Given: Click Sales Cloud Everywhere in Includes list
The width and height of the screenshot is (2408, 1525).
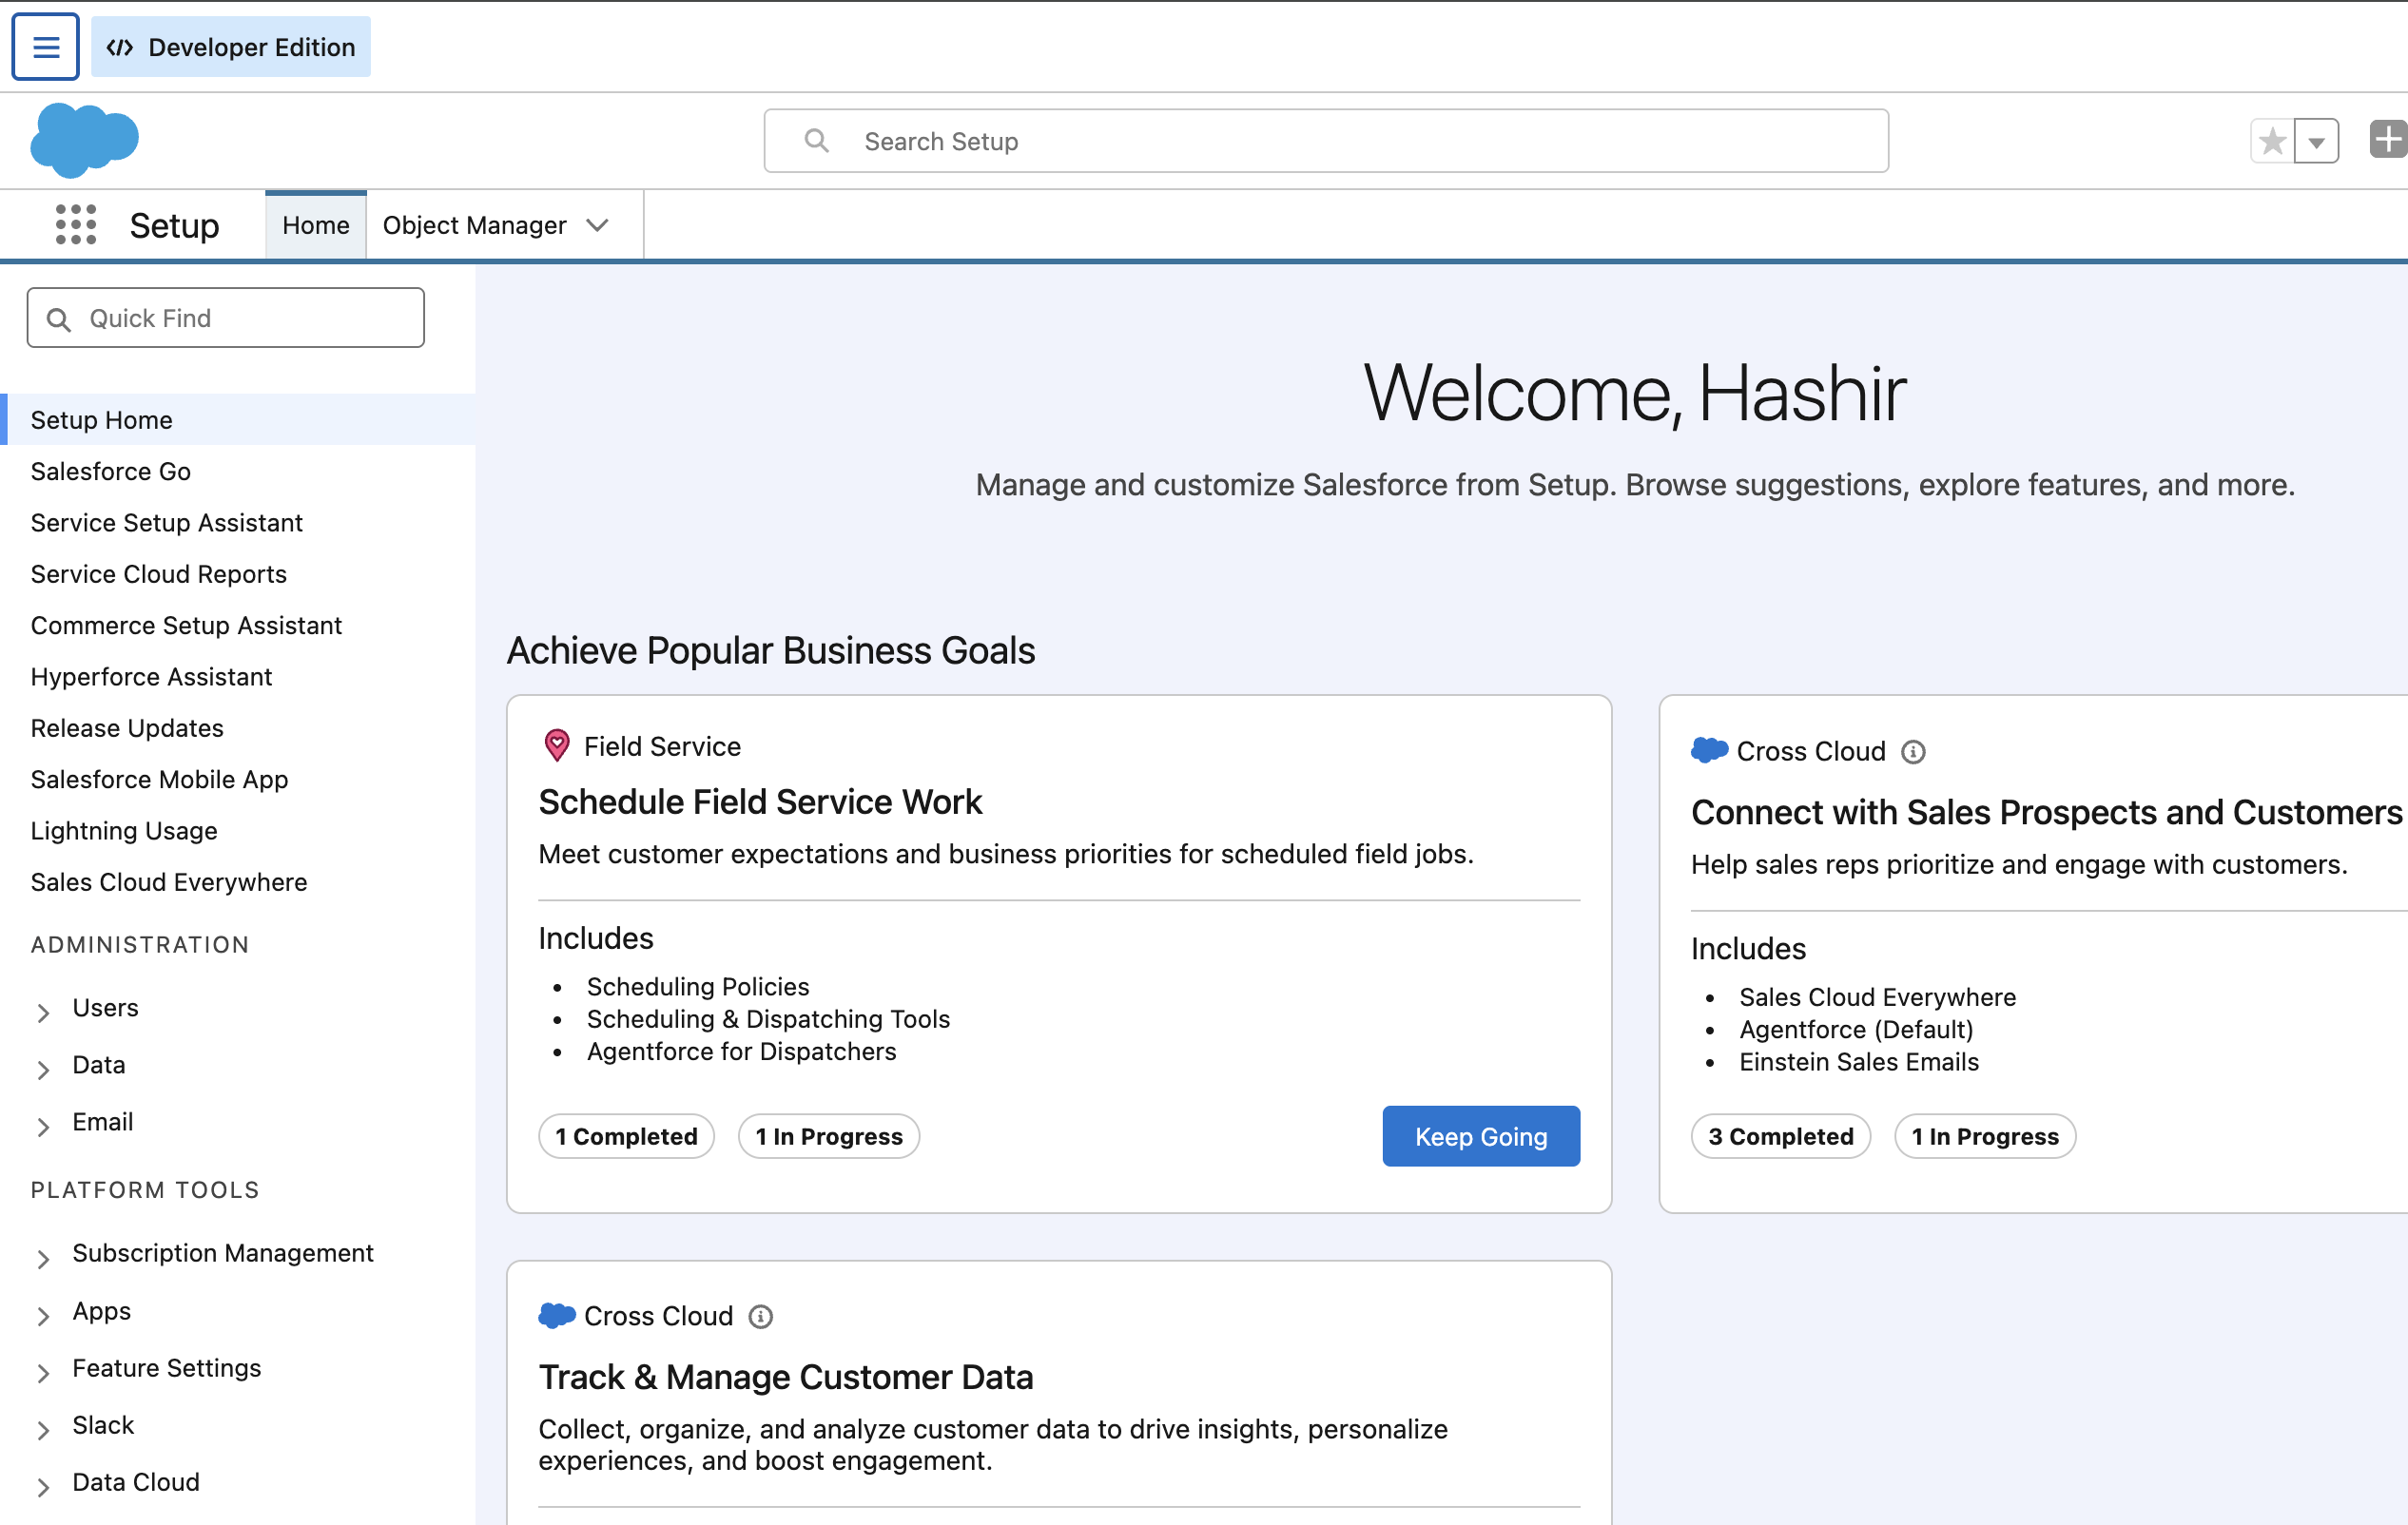Looking at the screenshot, I should point(1877,997).
